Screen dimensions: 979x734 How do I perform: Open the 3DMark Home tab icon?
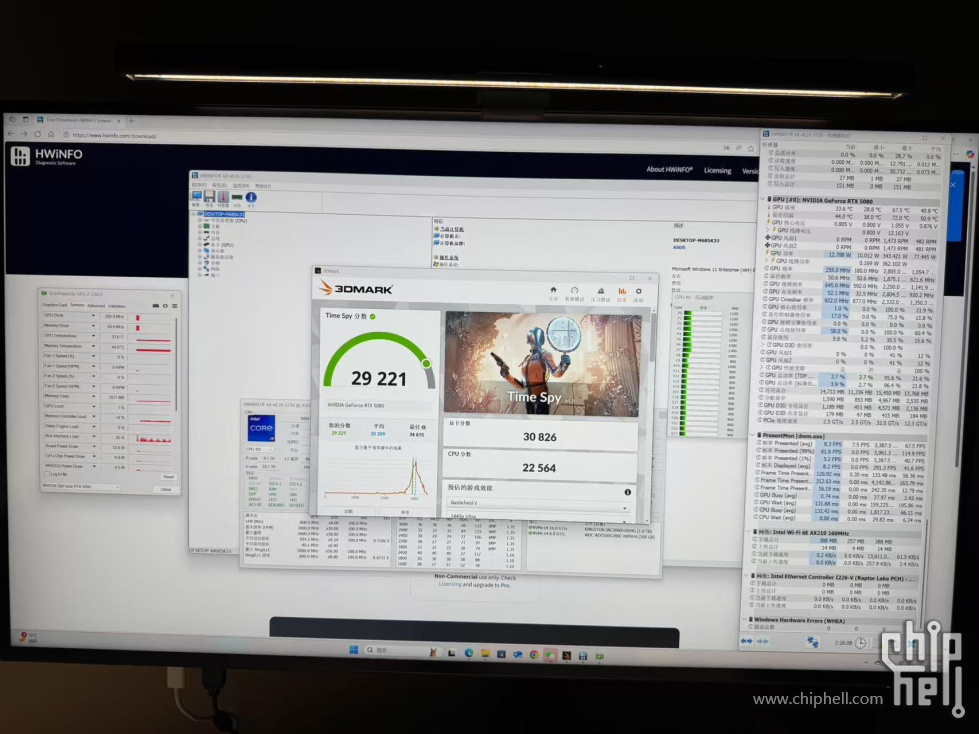(553, 291)
